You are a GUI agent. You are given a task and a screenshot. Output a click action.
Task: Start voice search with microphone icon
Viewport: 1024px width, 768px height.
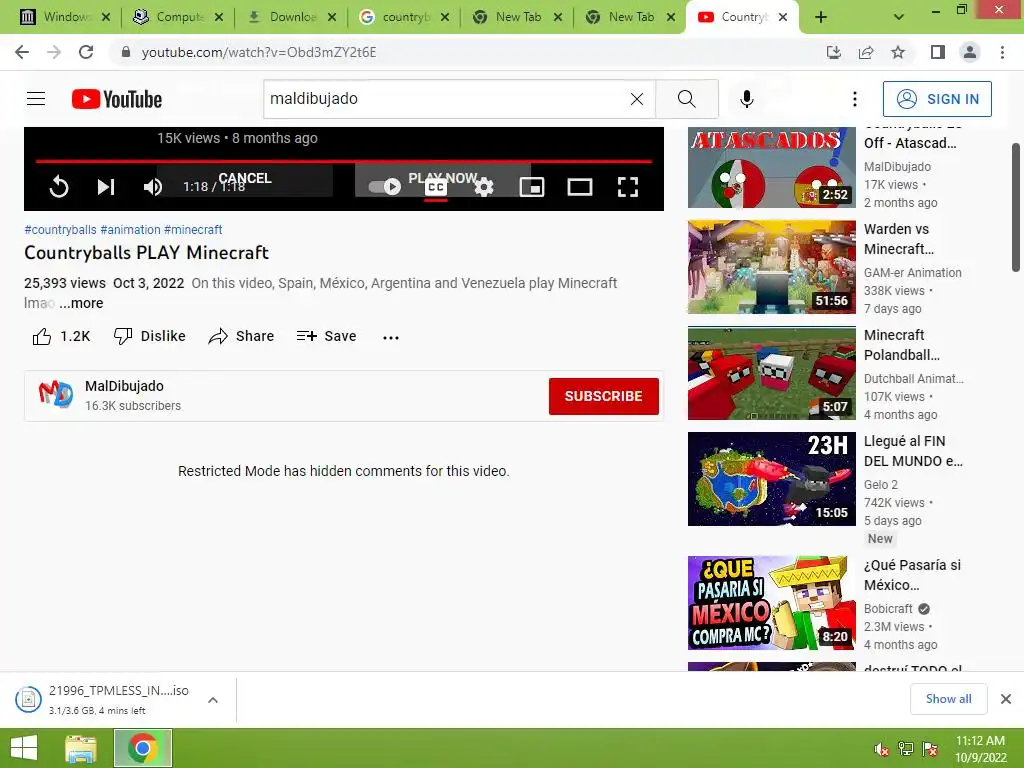pyautogui.click(x=746, y=99)
